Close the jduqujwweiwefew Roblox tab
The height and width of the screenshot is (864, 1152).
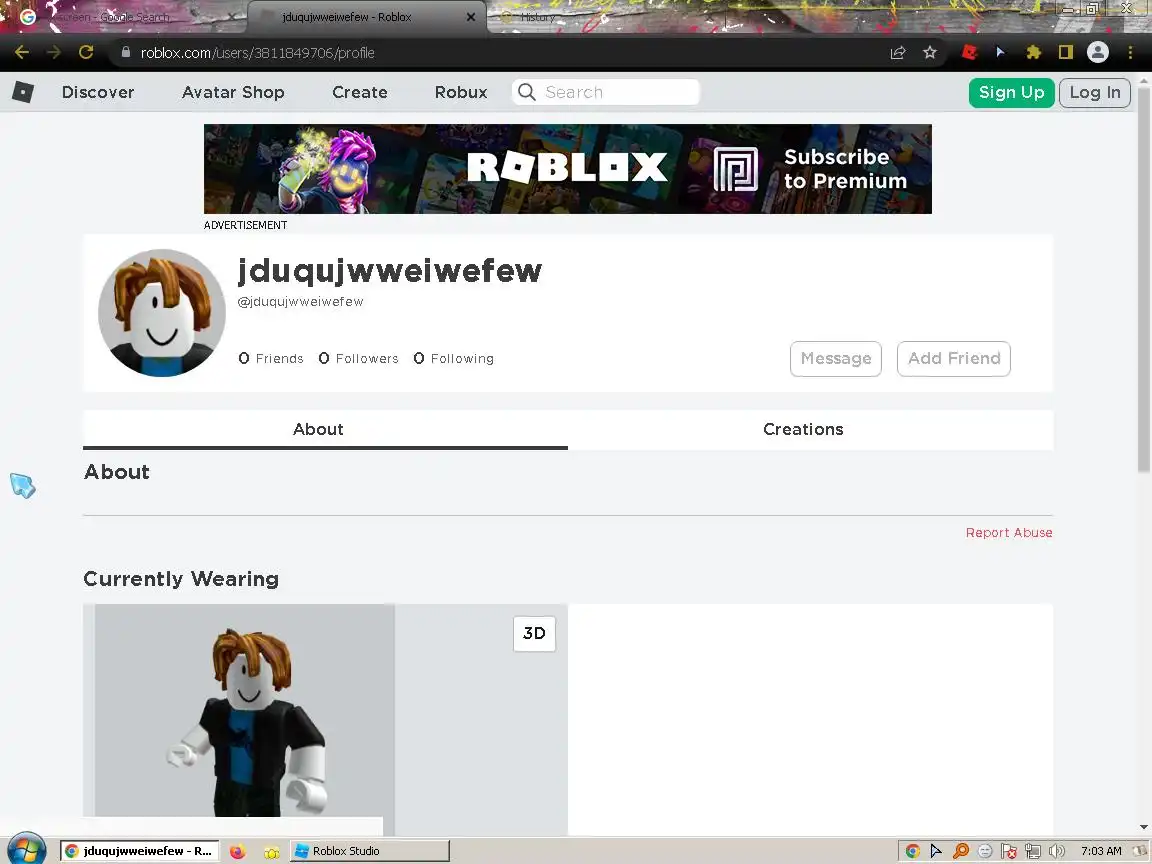pos(471,17)
